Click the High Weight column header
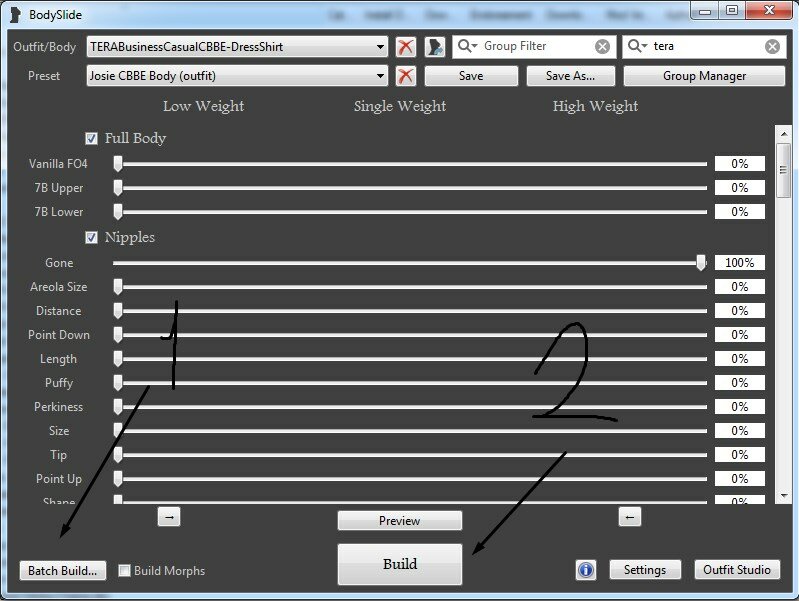Image resolution: width=799 pixels, height=601 pixels. 595,106
